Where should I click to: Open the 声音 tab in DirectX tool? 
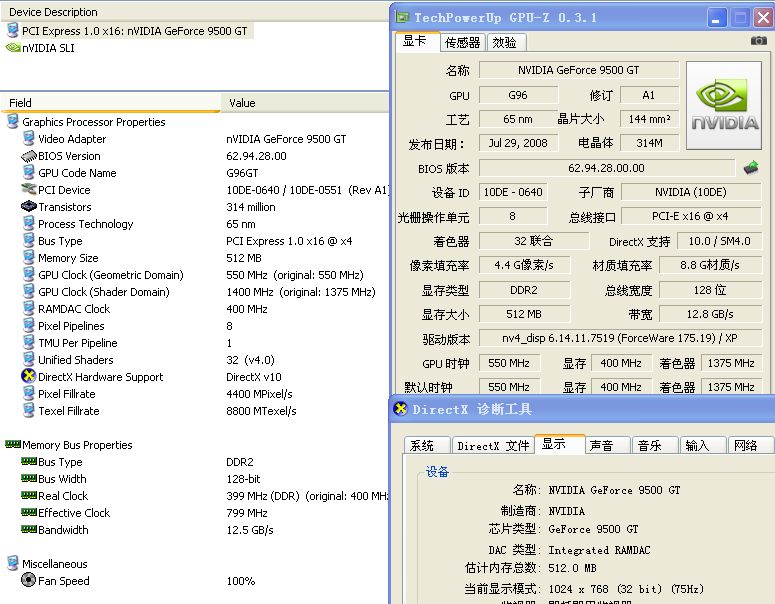(607, 445)
